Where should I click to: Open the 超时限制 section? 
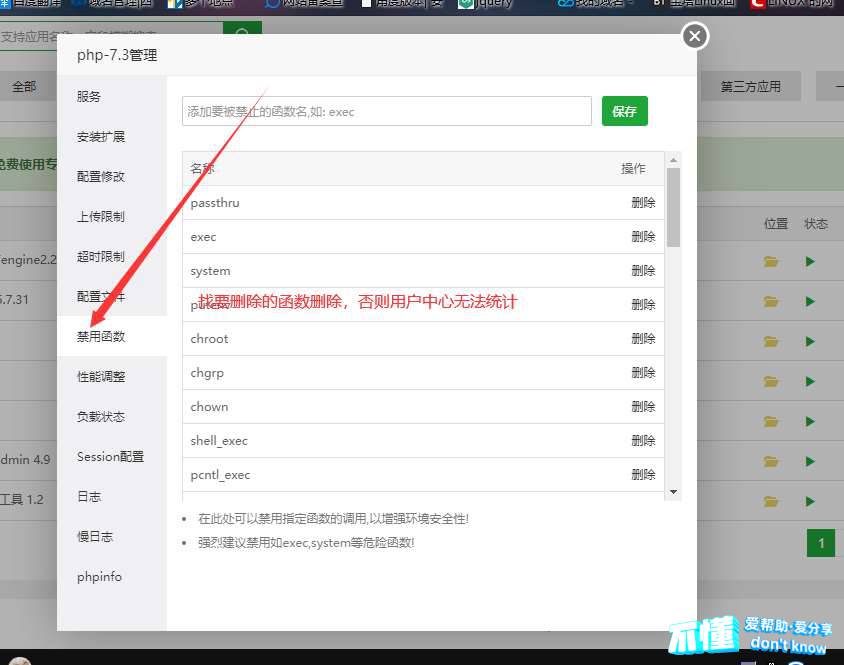pos(101,256)
